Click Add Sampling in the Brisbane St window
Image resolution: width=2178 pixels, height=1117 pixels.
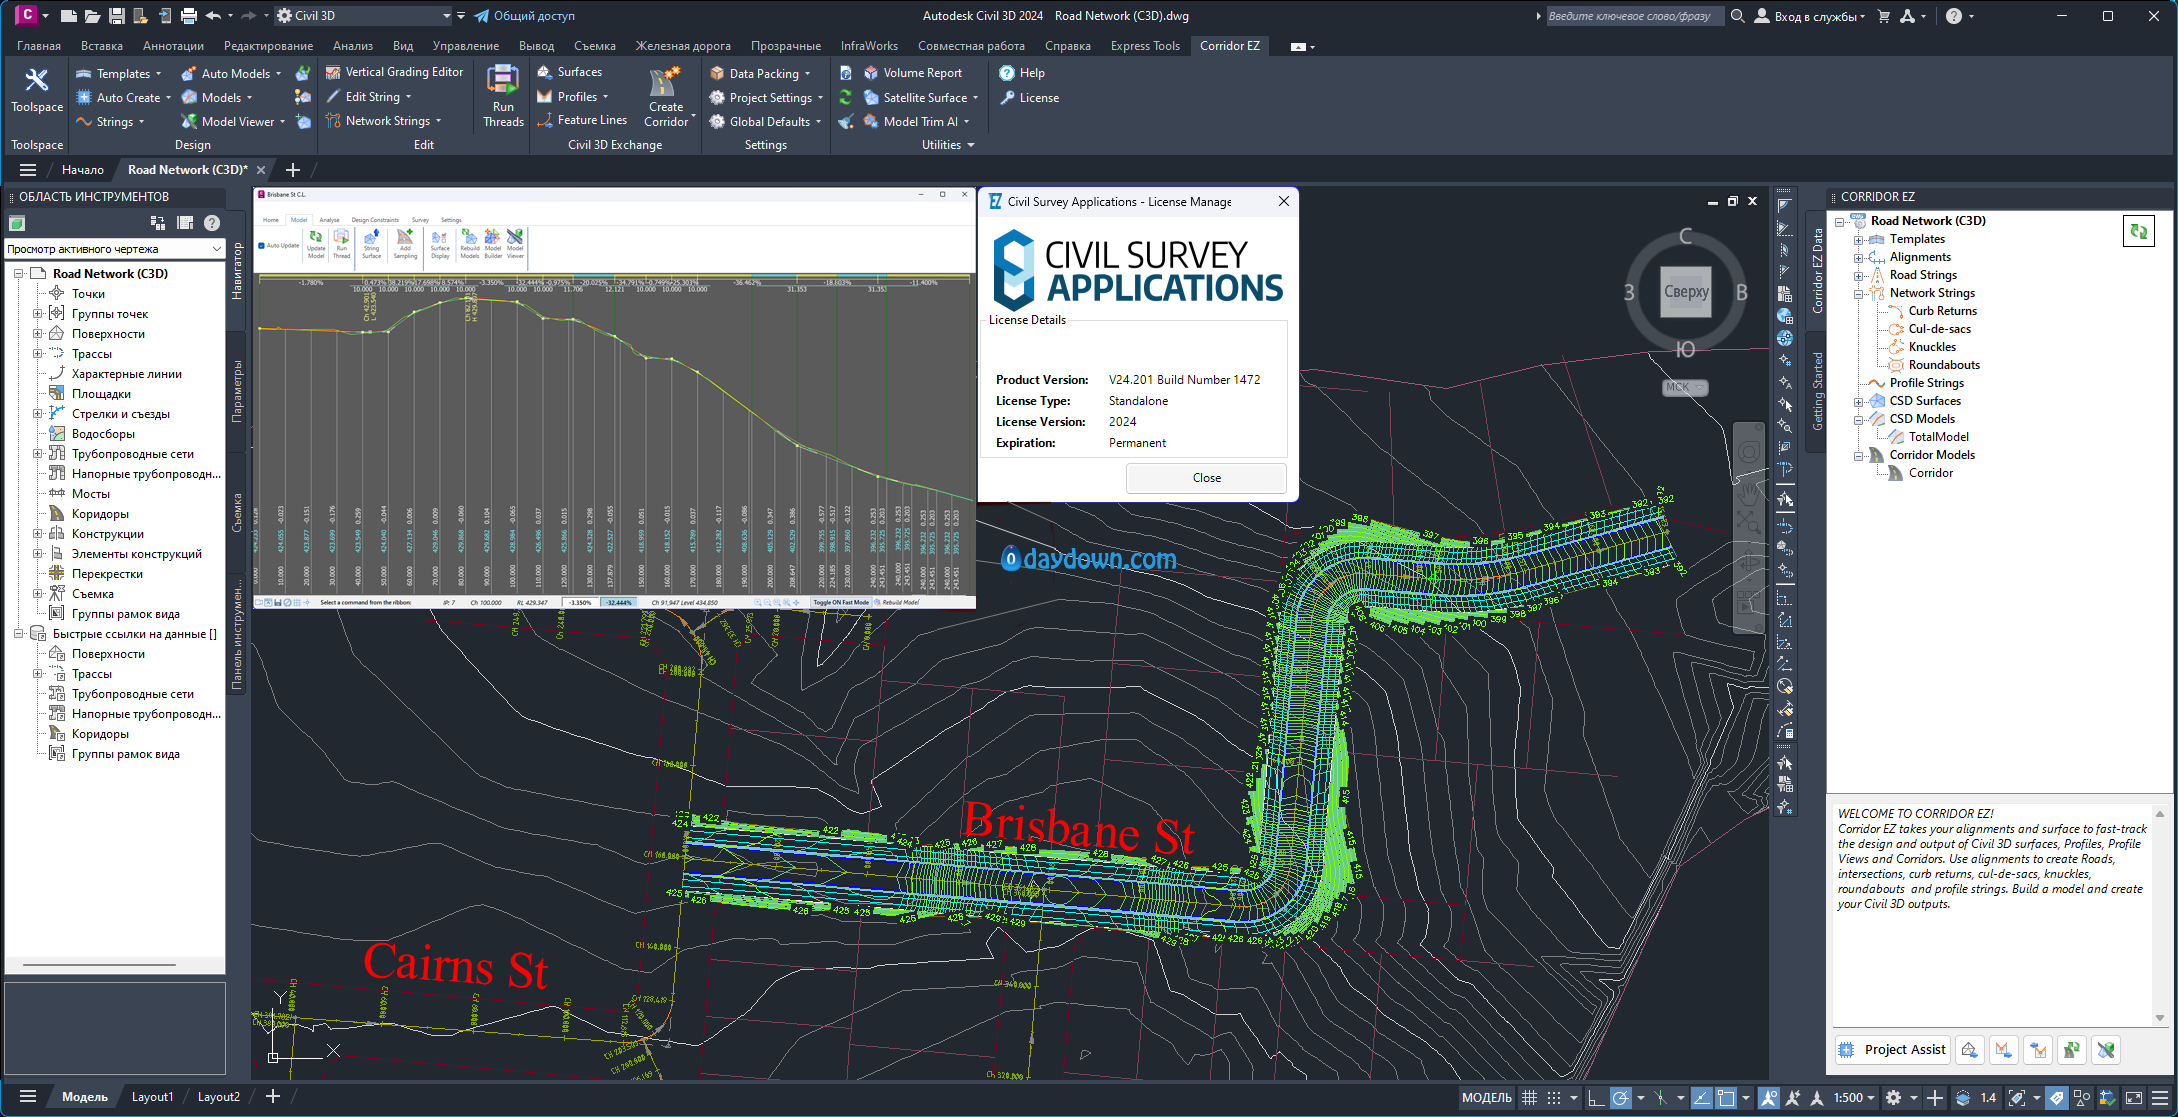pos(405,244)
